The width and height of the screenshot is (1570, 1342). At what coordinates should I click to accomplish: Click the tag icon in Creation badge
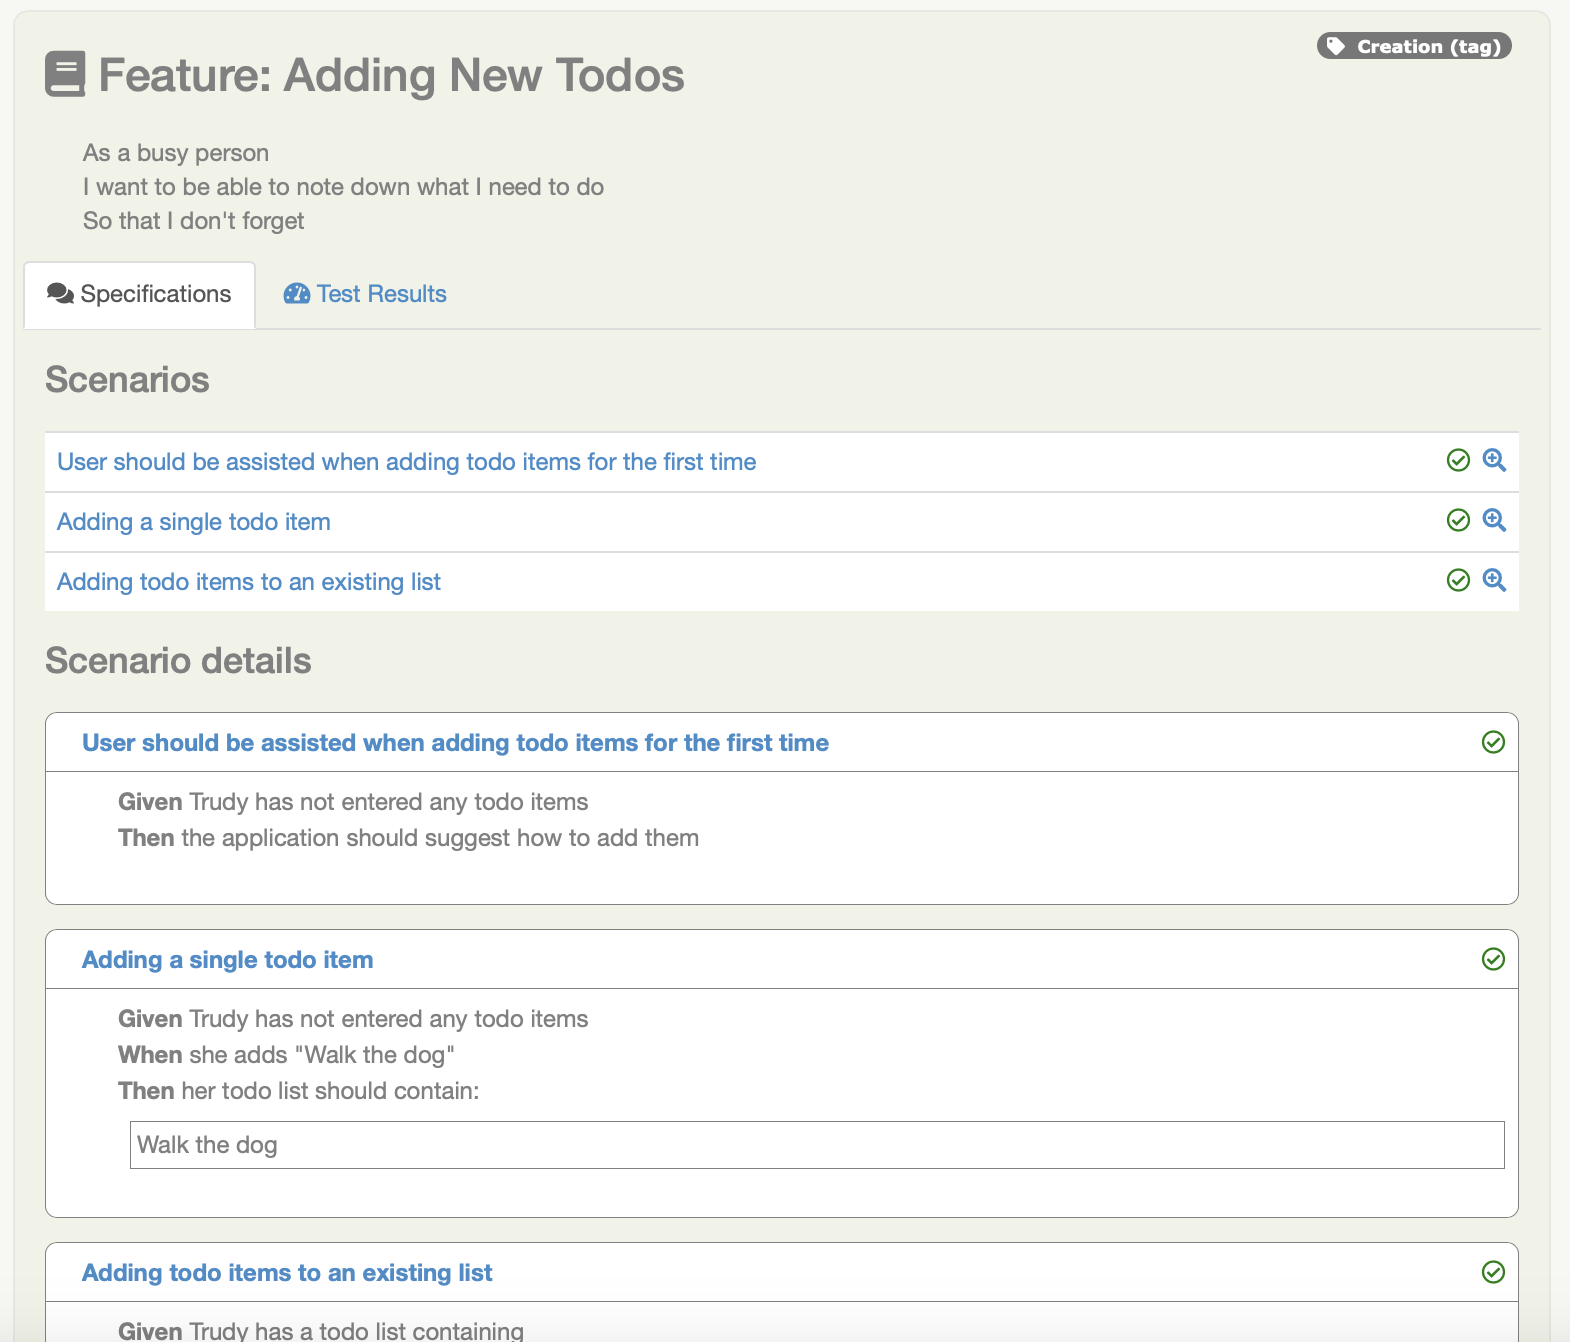click(x=1336, y=46)
